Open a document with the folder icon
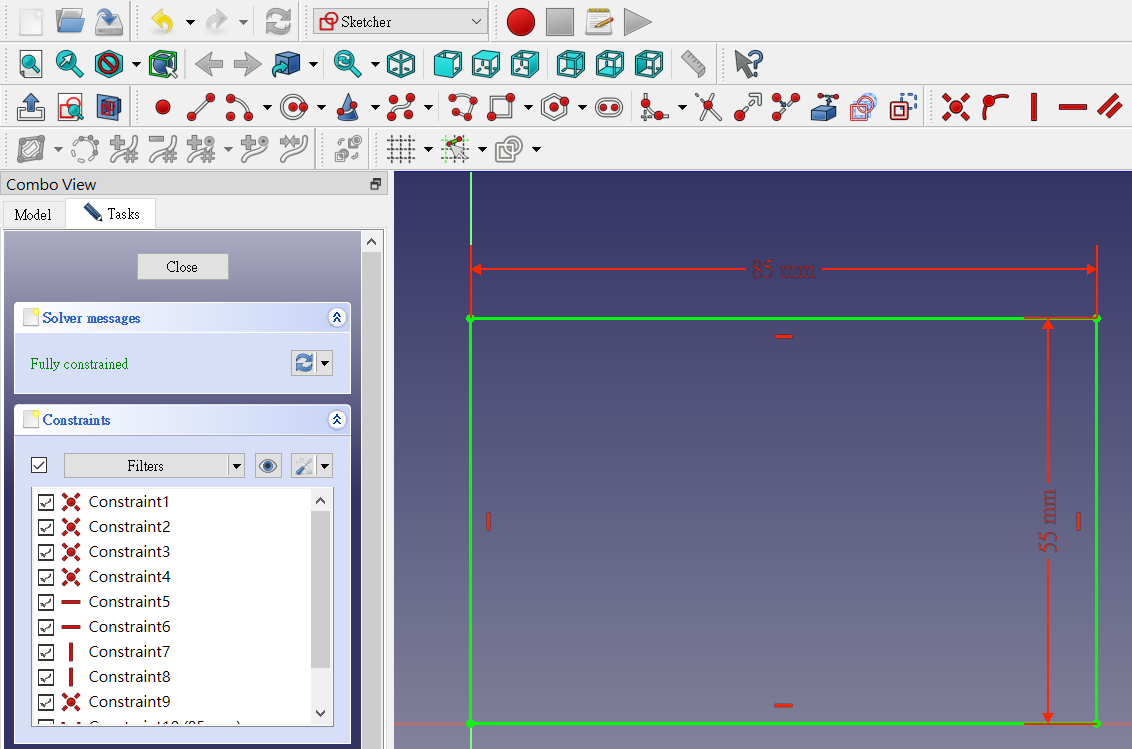The width and height of the screenshot is (1132, 749). pos(70,22)
